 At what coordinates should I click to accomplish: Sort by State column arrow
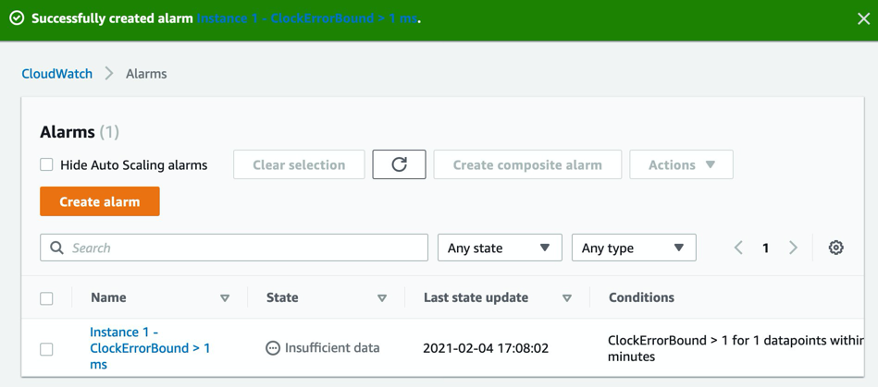382,298
